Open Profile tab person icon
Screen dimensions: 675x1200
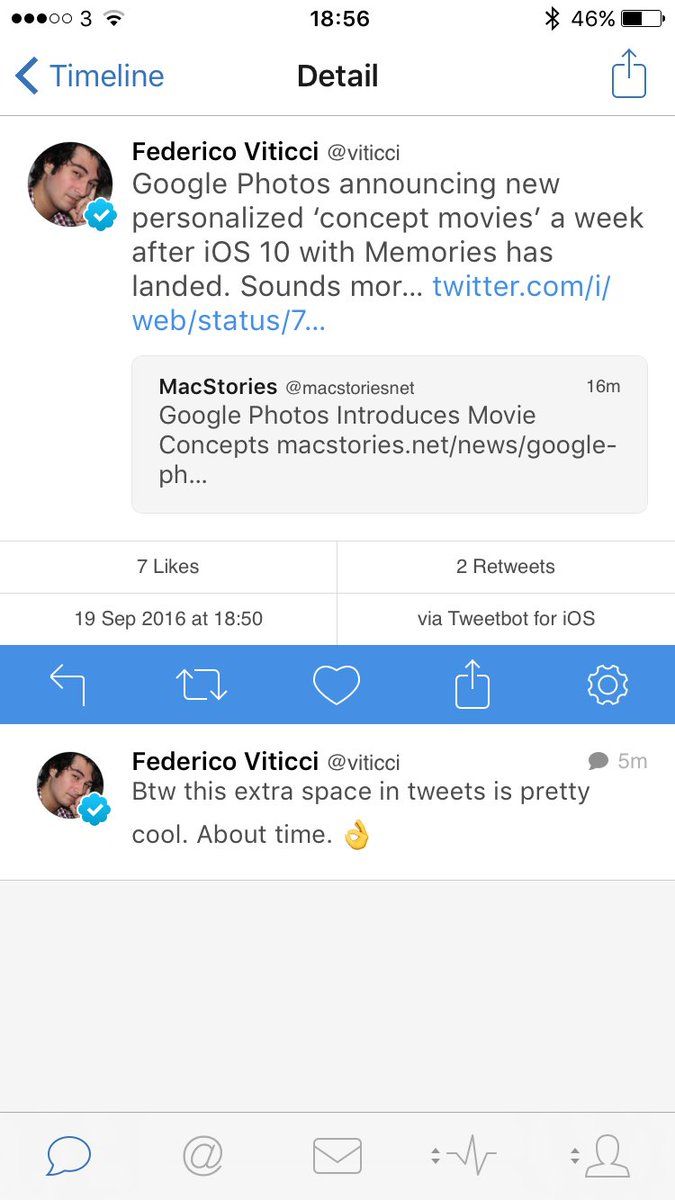(x=601, y=1157)
